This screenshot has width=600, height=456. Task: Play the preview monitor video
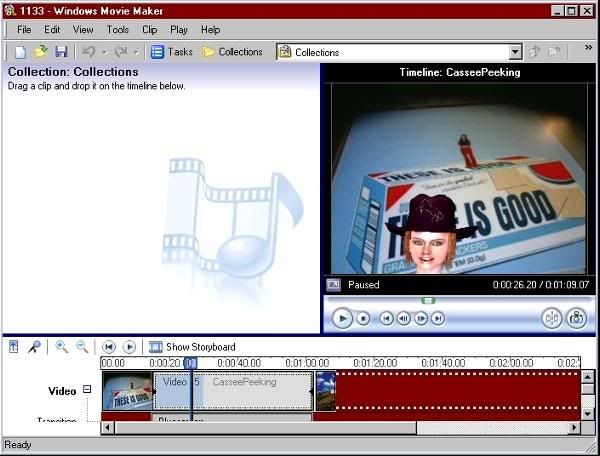tap(342, 318)
